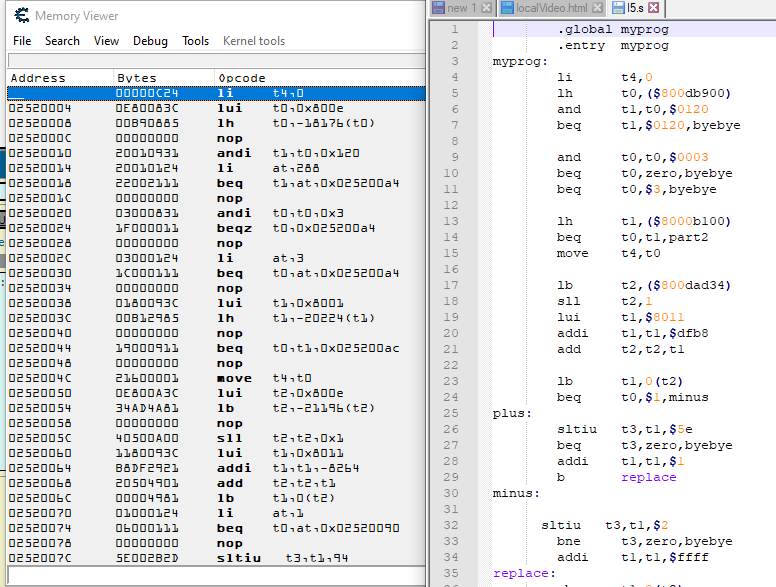The height and width of the screenshot is (587, 776).
Task: Click the save icon on localVideo.html tab
Action: tap(507, 8)
